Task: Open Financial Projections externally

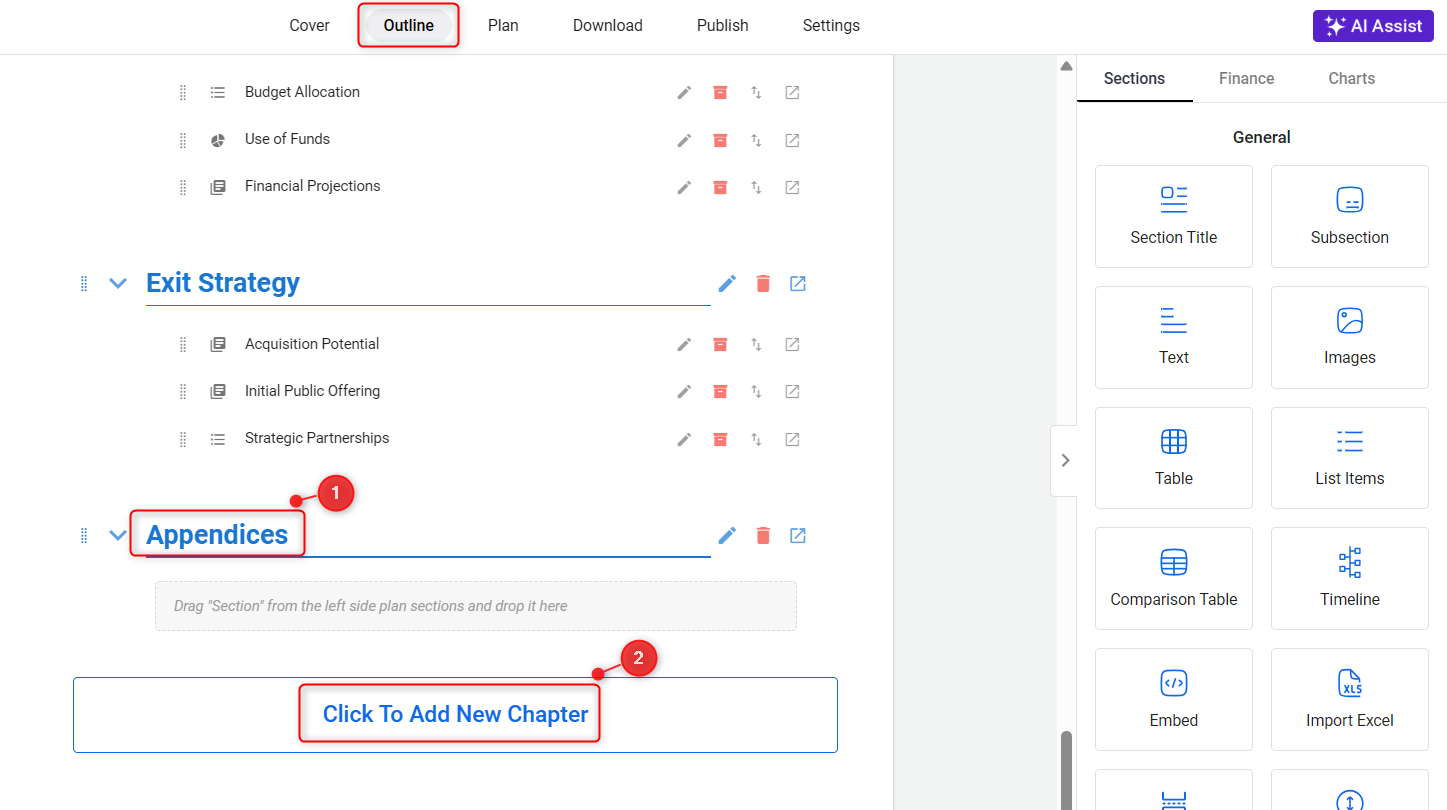Action: [x=792, y=187]
